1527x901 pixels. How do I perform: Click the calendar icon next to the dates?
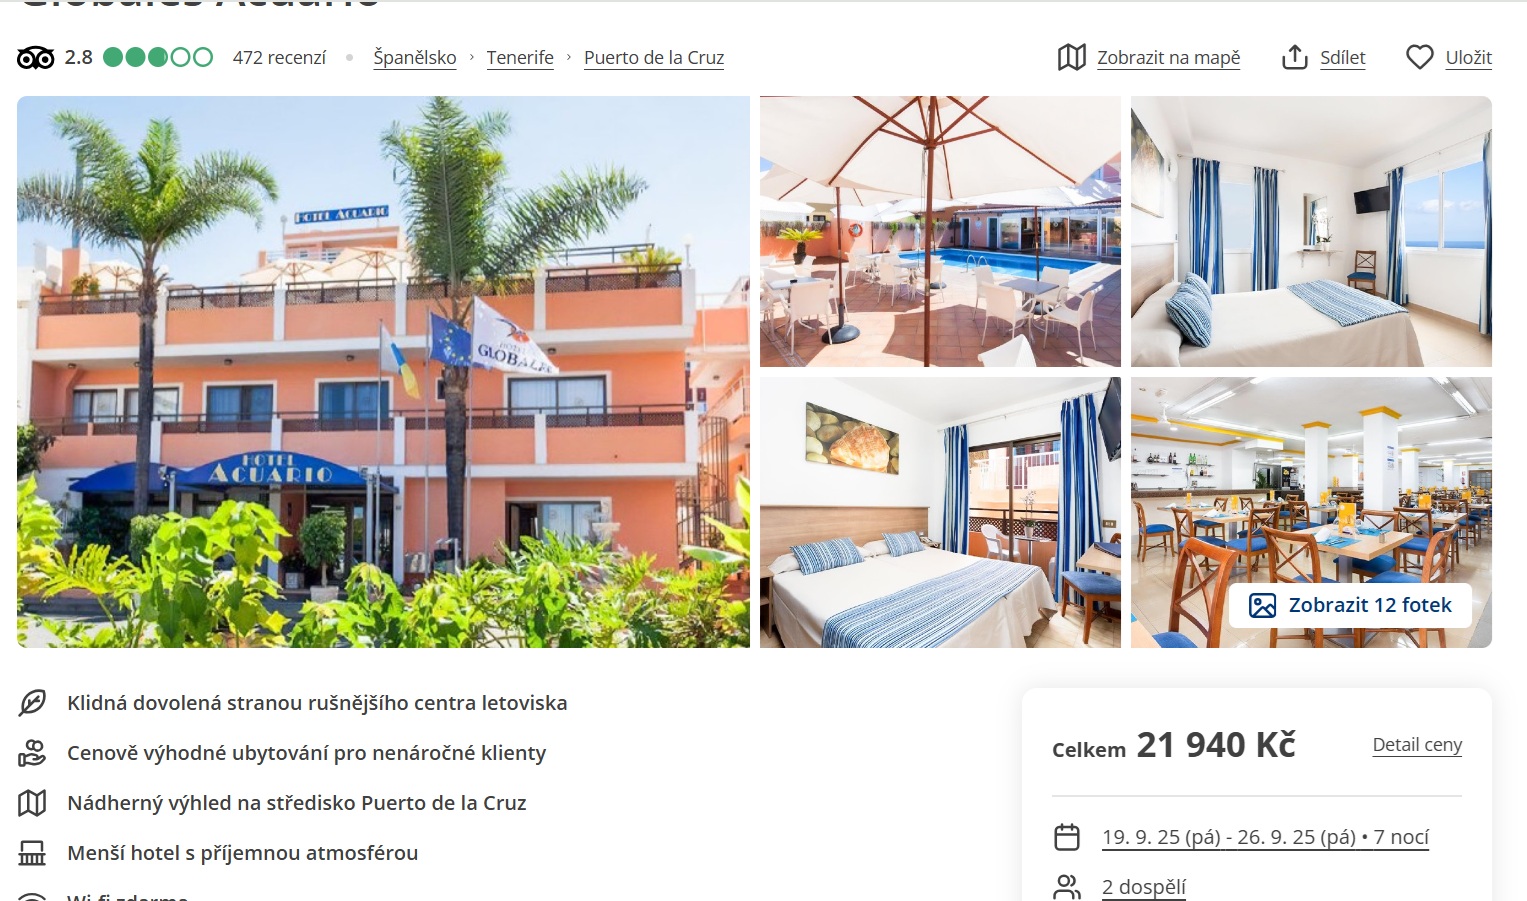1067,837
